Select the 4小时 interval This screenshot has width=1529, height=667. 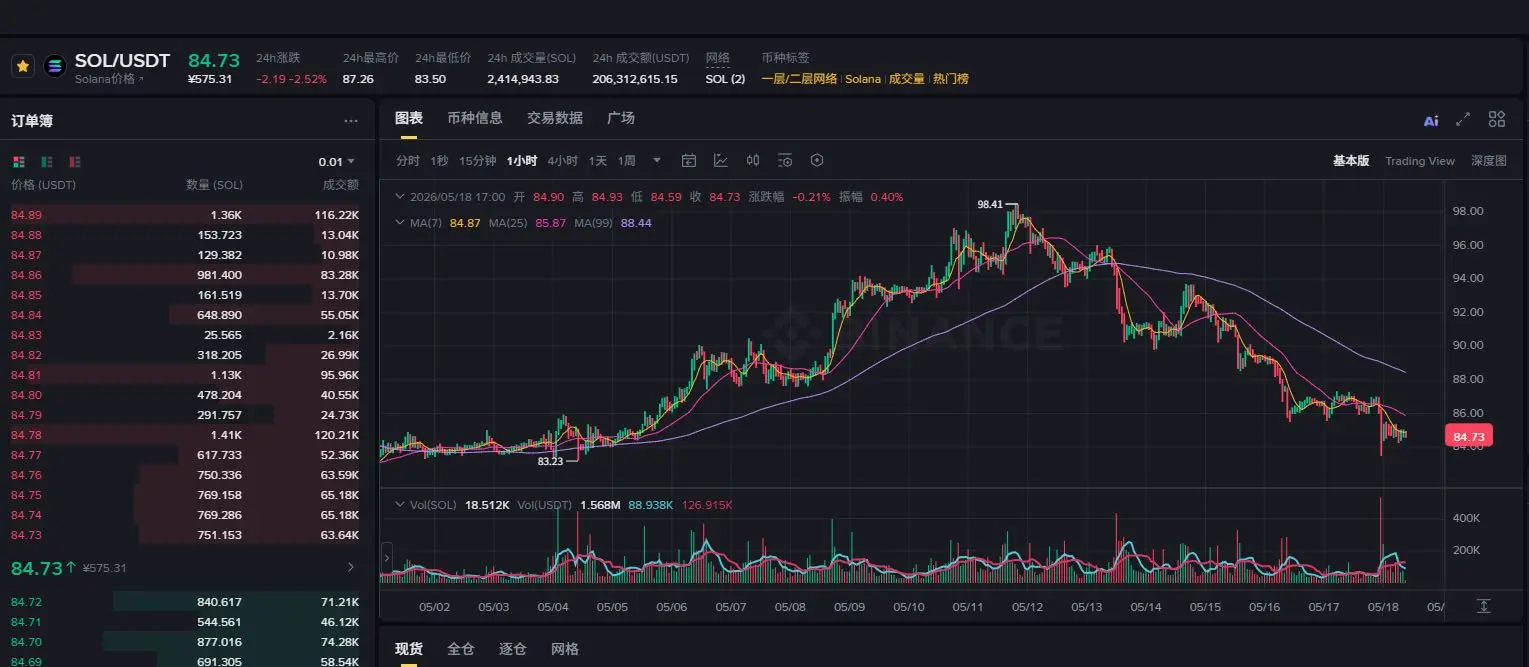click(563, 161)
